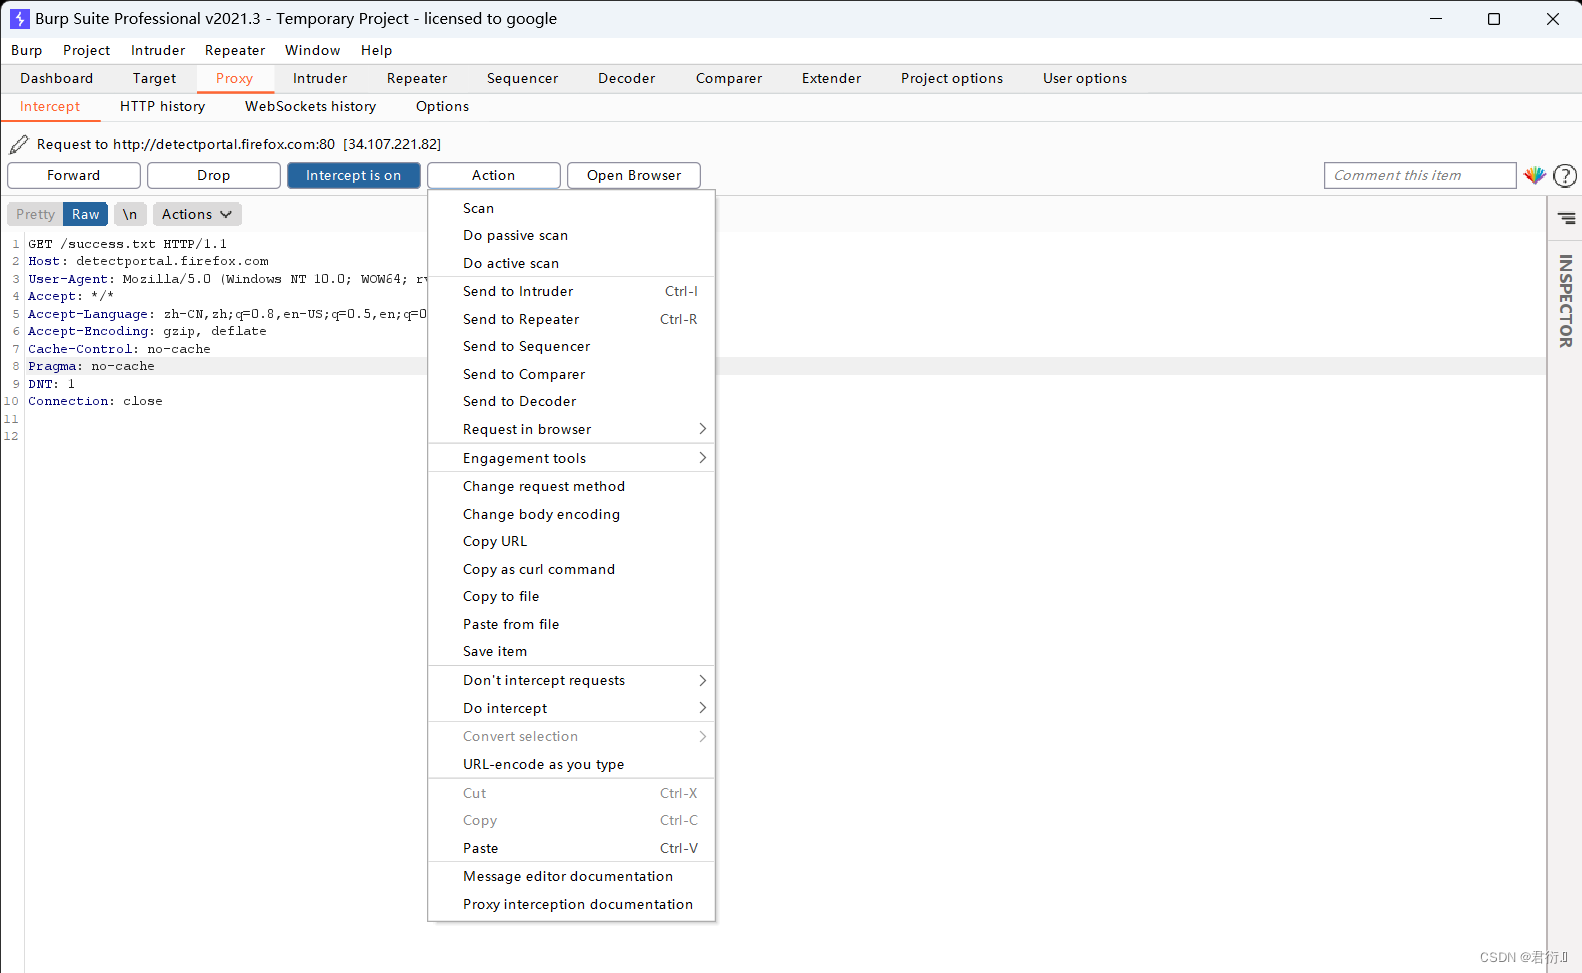Open the WebSockets history sub-tab
1582x973 pixels.
(311, 106)
